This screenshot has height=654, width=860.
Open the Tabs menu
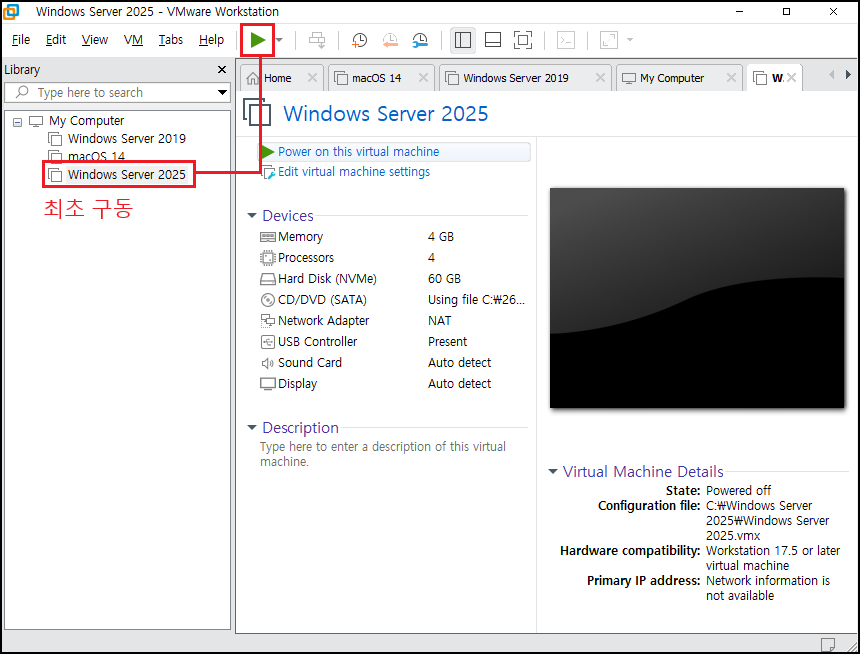click(171, 40)
